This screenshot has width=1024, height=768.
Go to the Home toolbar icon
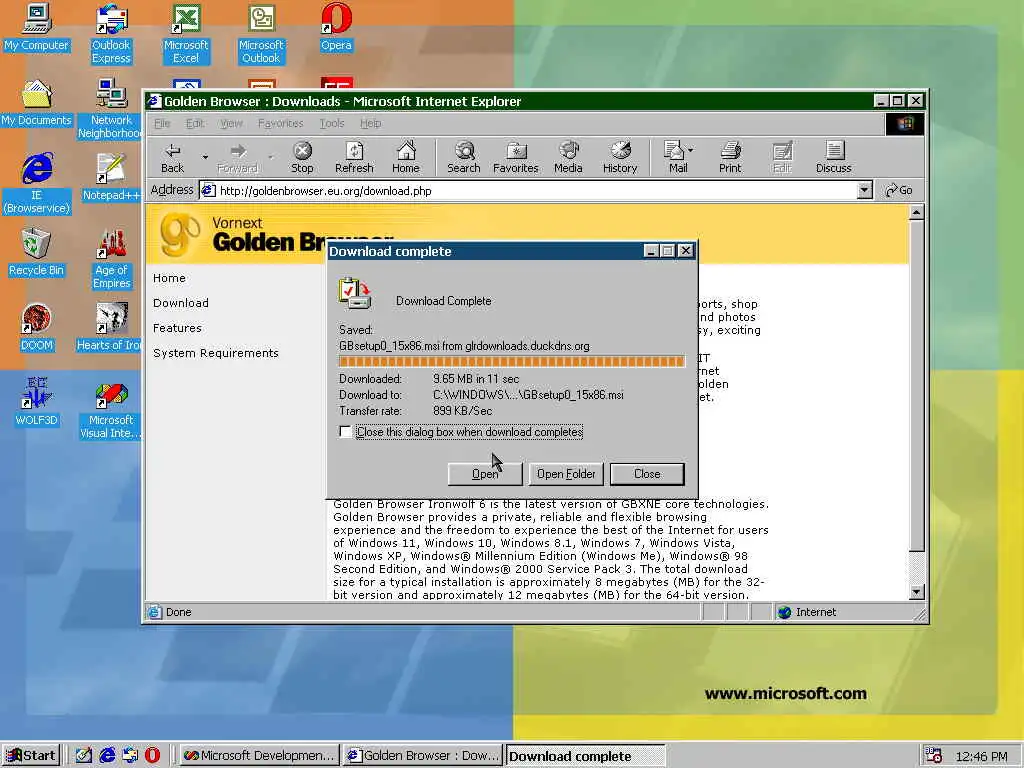point(406,158)
